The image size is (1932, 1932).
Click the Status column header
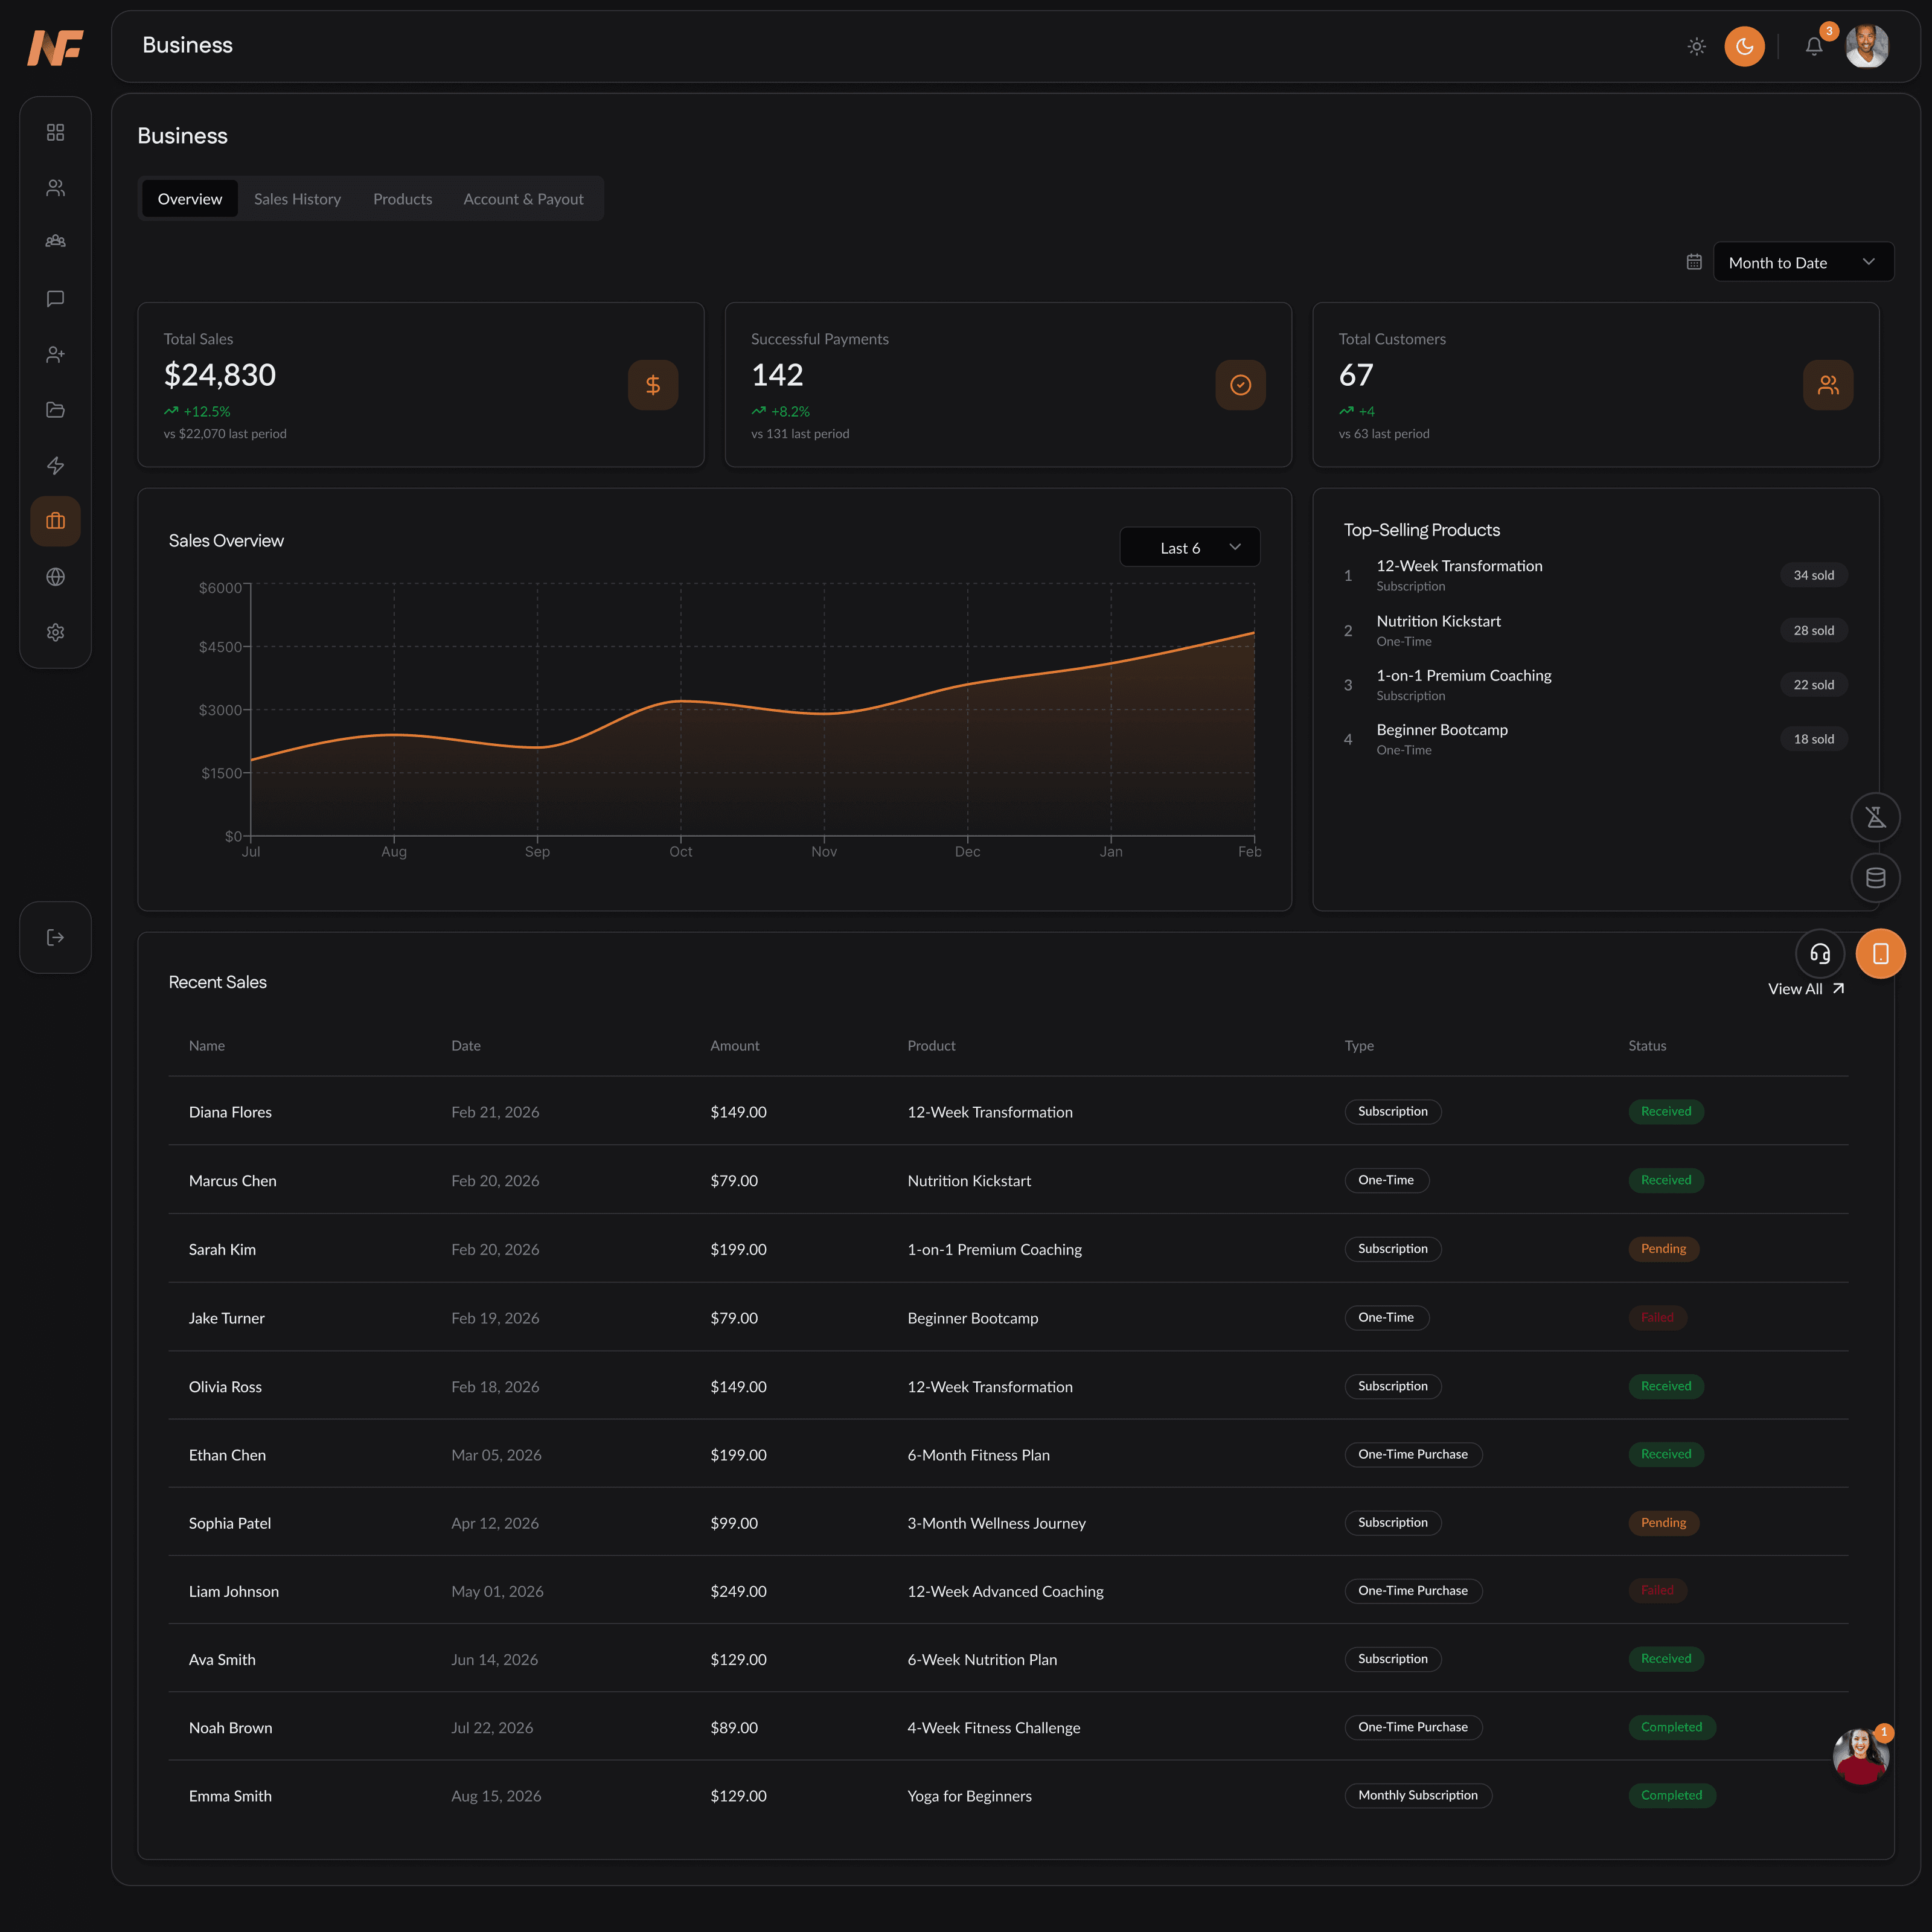pyautogui.click(x=1648, y=1046)
